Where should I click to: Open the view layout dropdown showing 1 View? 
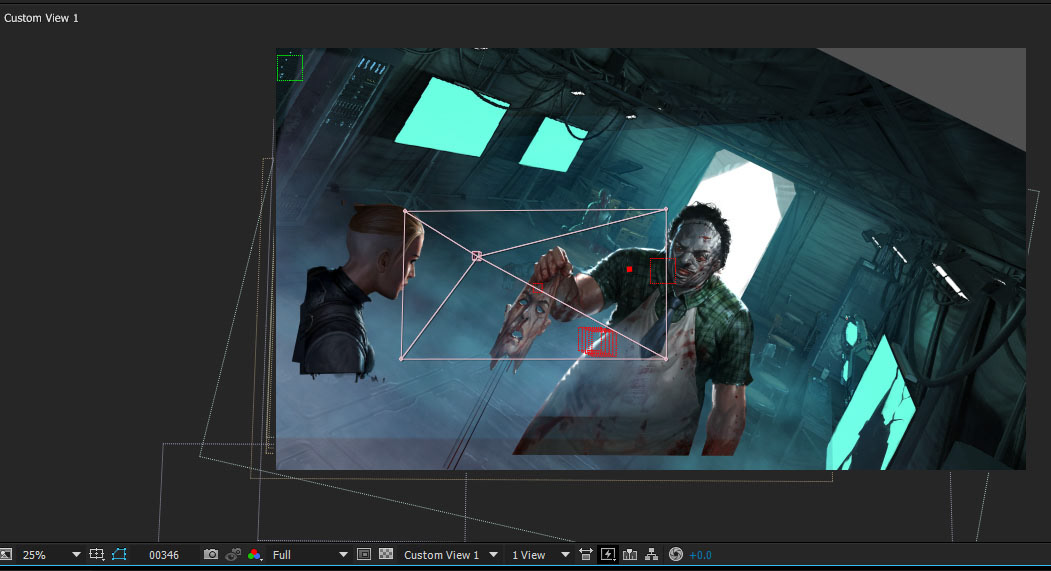(x=540, y=555)
